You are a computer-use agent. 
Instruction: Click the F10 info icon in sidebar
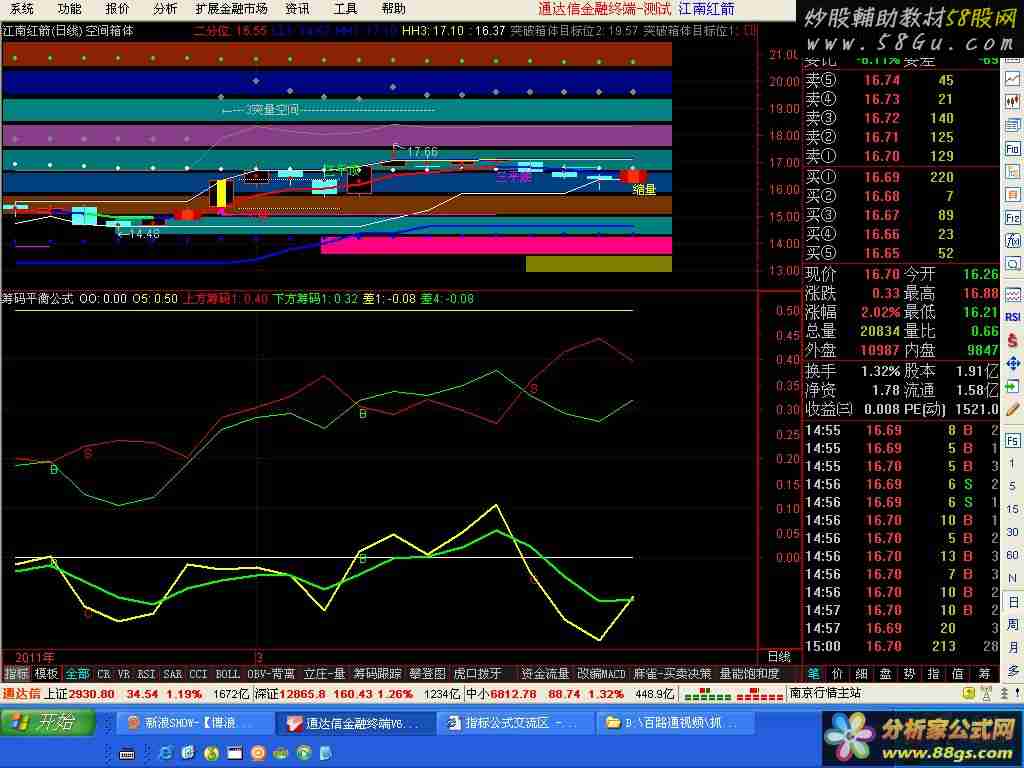tap(1013, 149)
